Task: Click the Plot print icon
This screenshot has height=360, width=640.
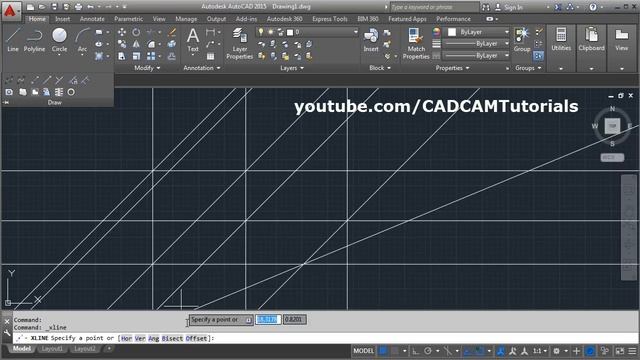Action: click(78, 7)
